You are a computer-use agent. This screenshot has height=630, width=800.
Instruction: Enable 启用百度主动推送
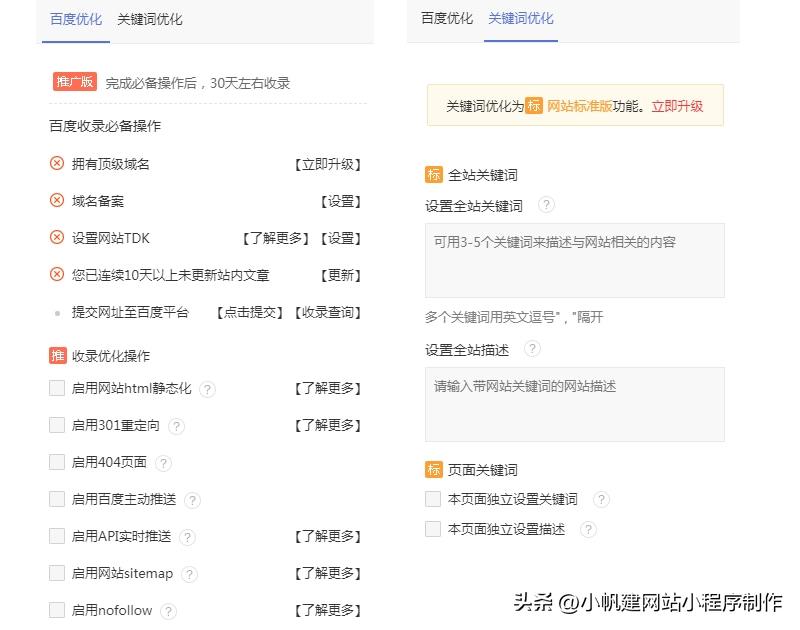57,500
